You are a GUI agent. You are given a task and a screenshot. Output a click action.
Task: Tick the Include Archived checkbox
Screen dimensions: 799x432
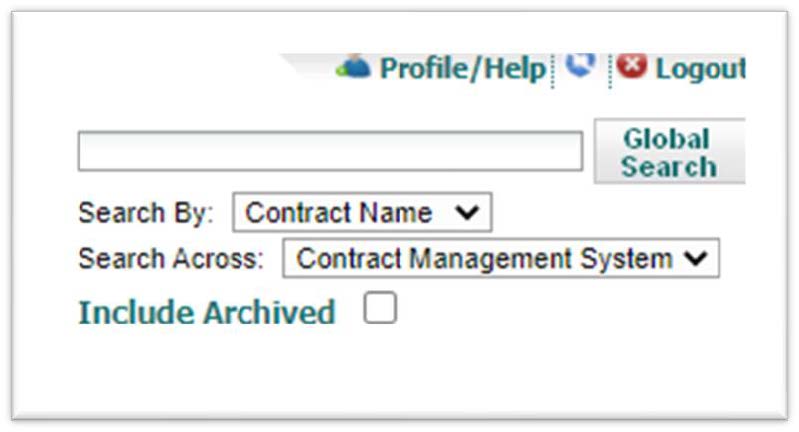pos(380,309)
